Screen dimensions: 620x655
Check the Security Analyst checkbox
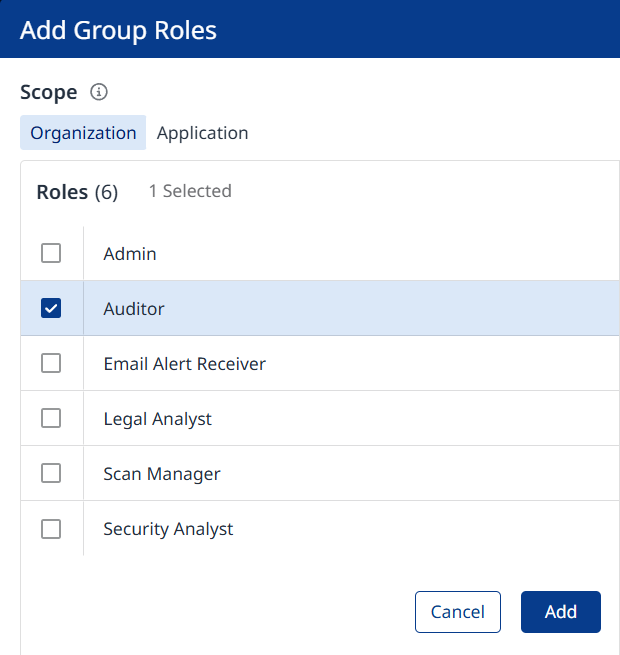point(51,529)
